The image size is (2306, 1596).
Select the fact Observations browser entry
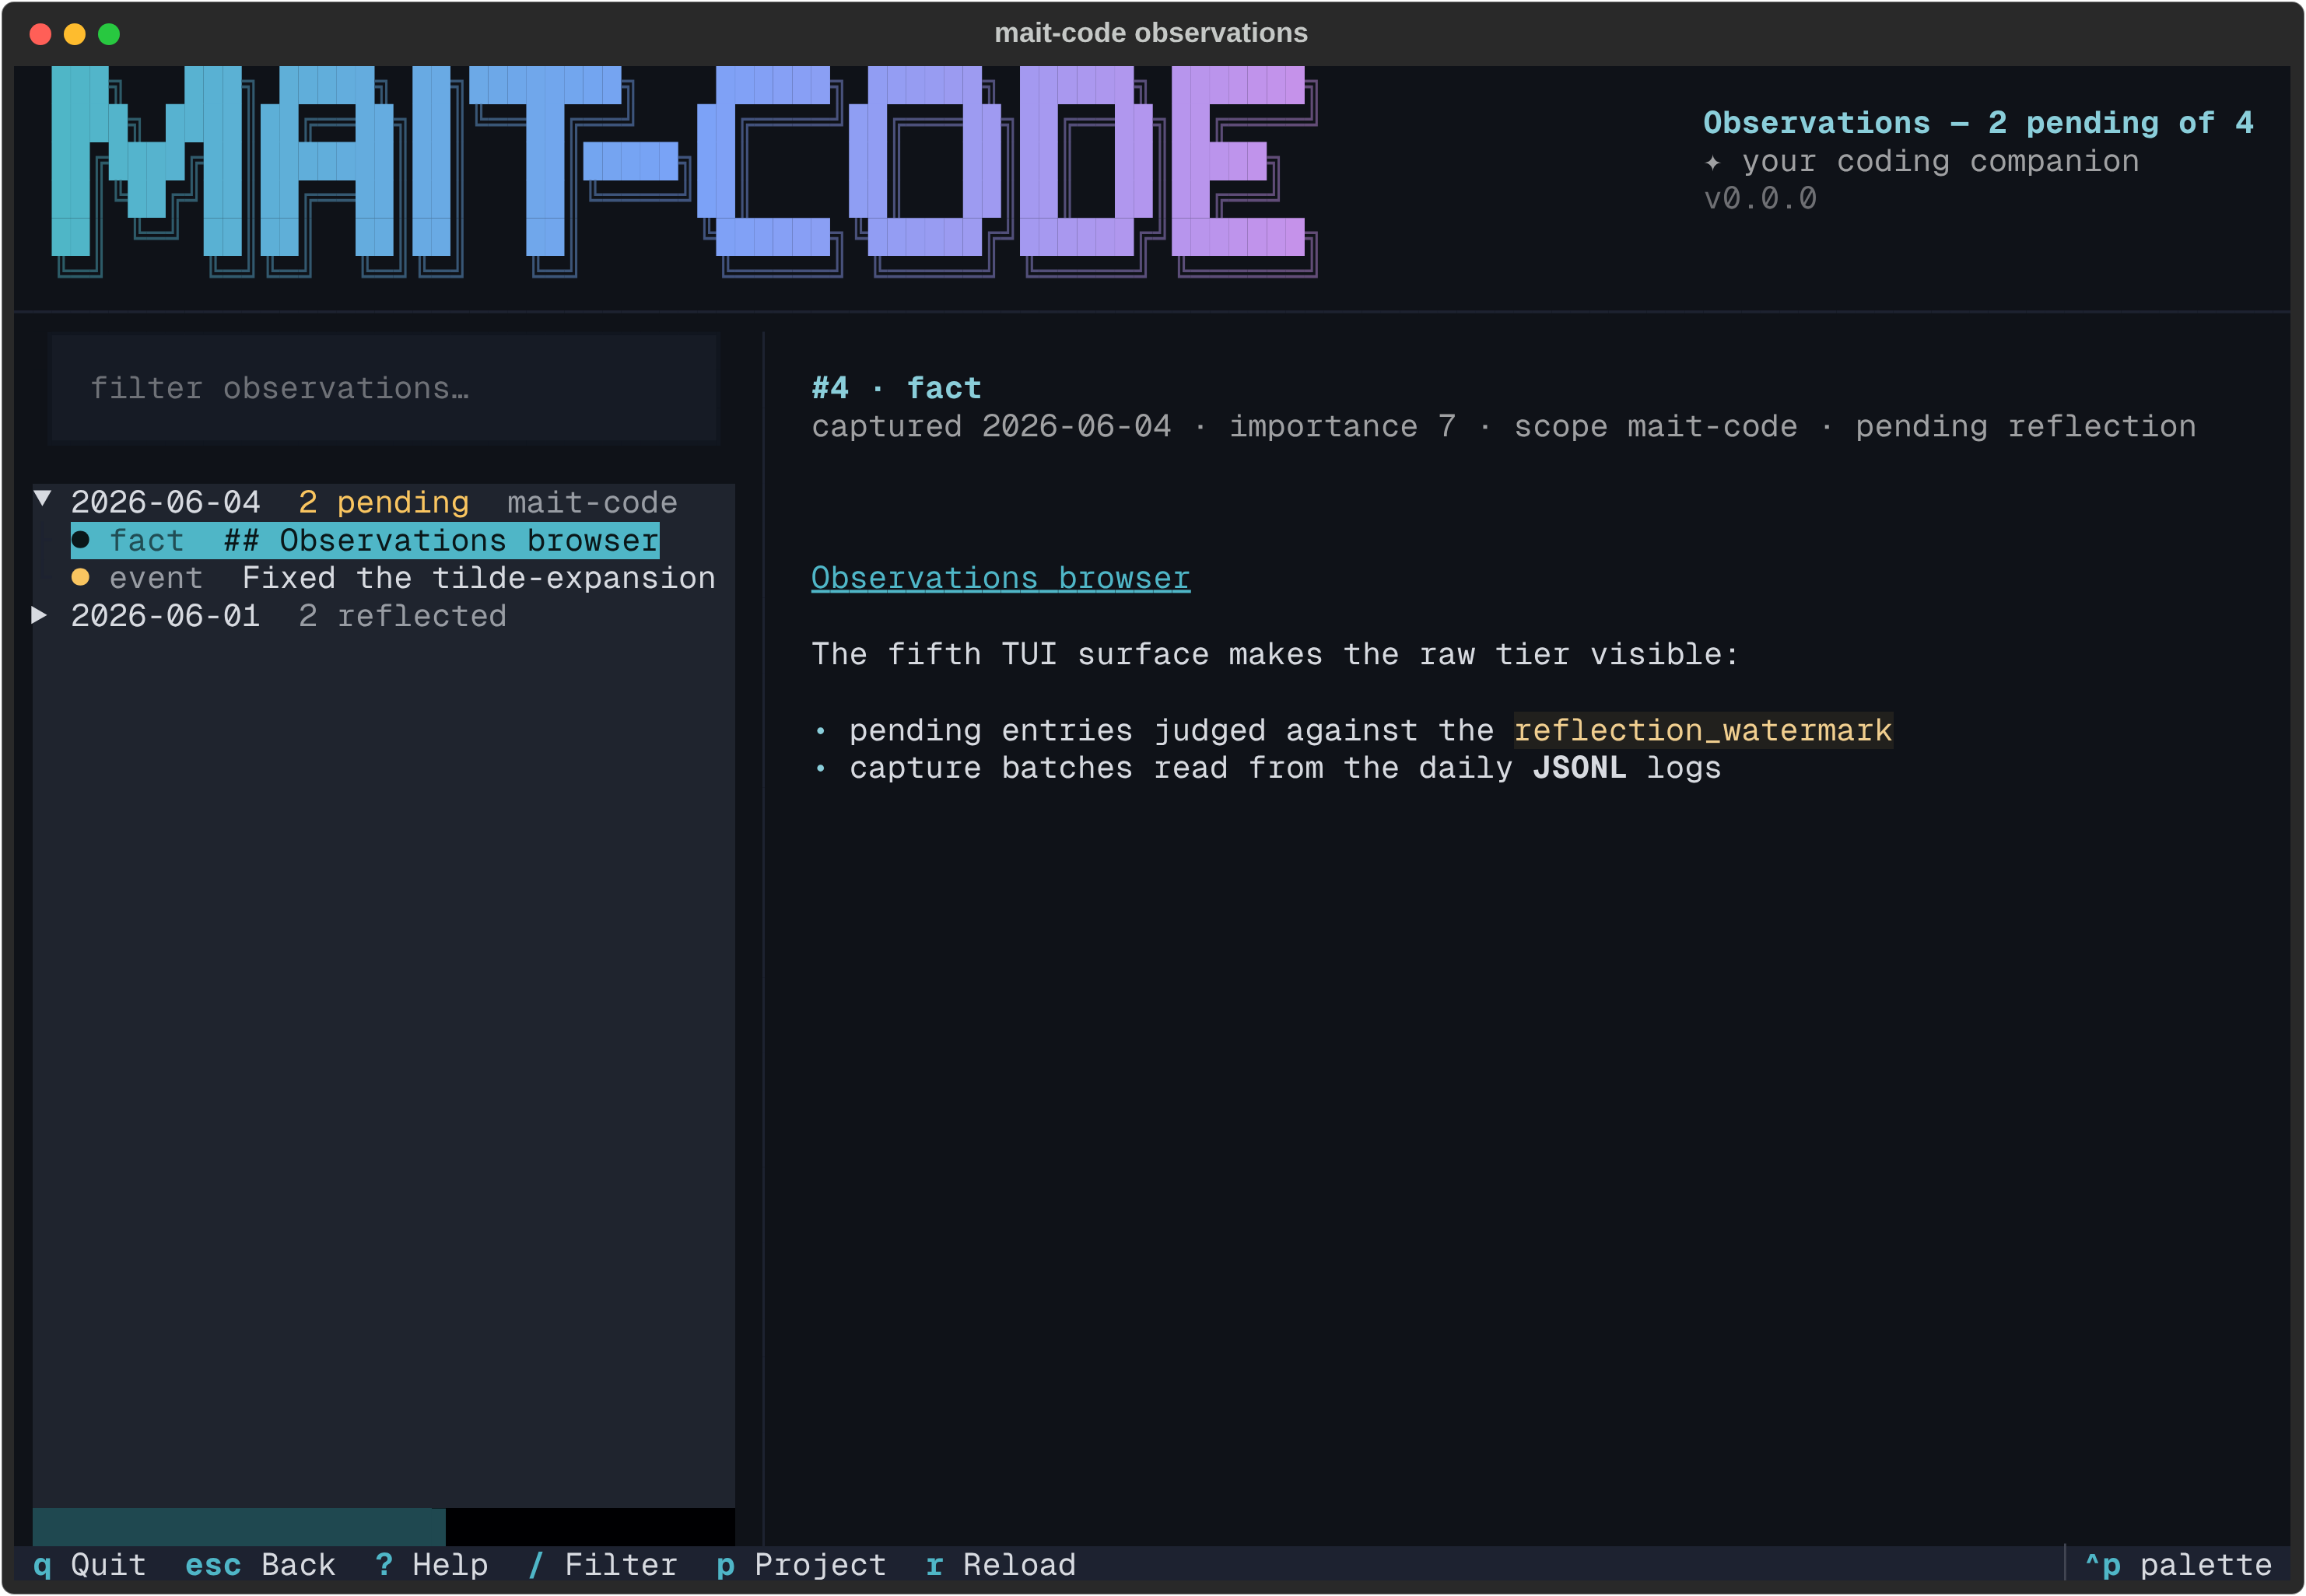(x=365, y=541)
